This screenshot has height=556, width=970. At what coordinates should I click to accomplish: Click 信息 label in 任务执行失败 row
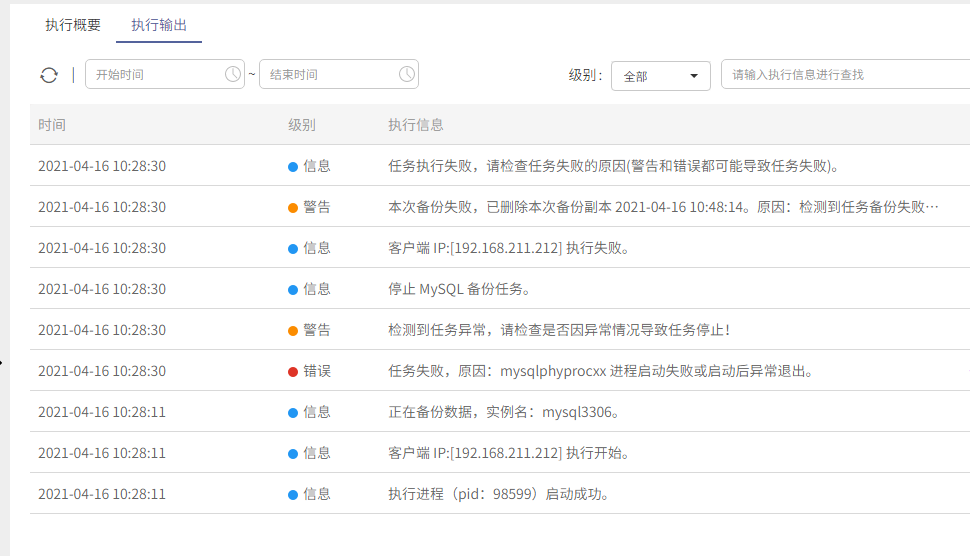point(317,166)
